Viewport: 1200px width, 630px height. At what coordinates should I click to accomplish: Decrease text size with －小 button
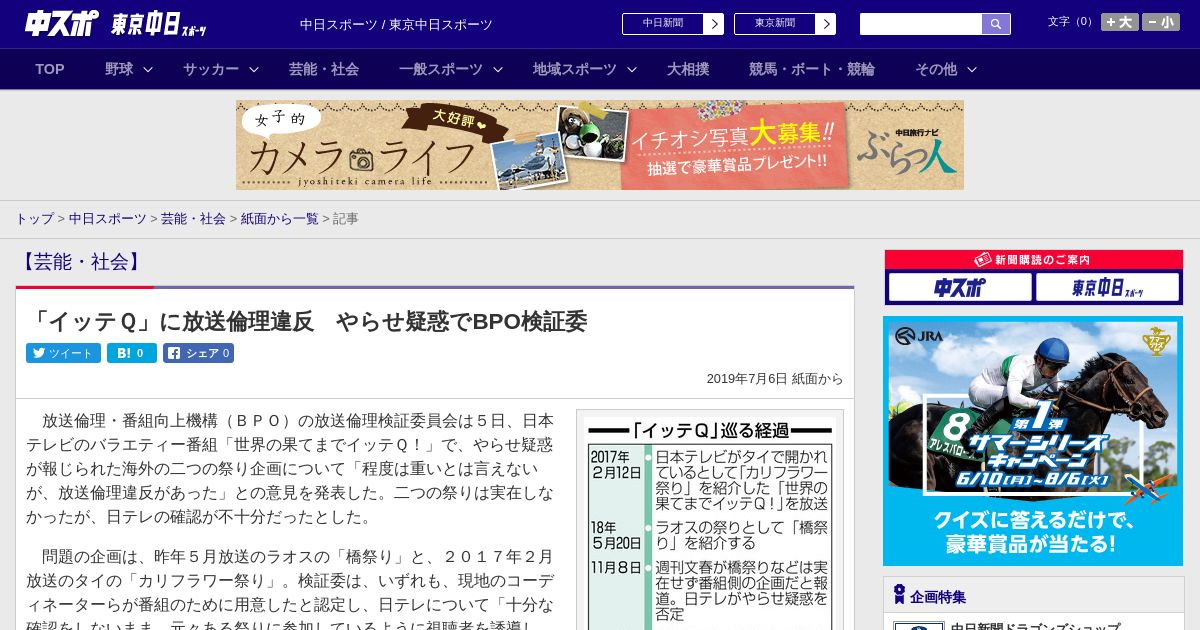1161,22
